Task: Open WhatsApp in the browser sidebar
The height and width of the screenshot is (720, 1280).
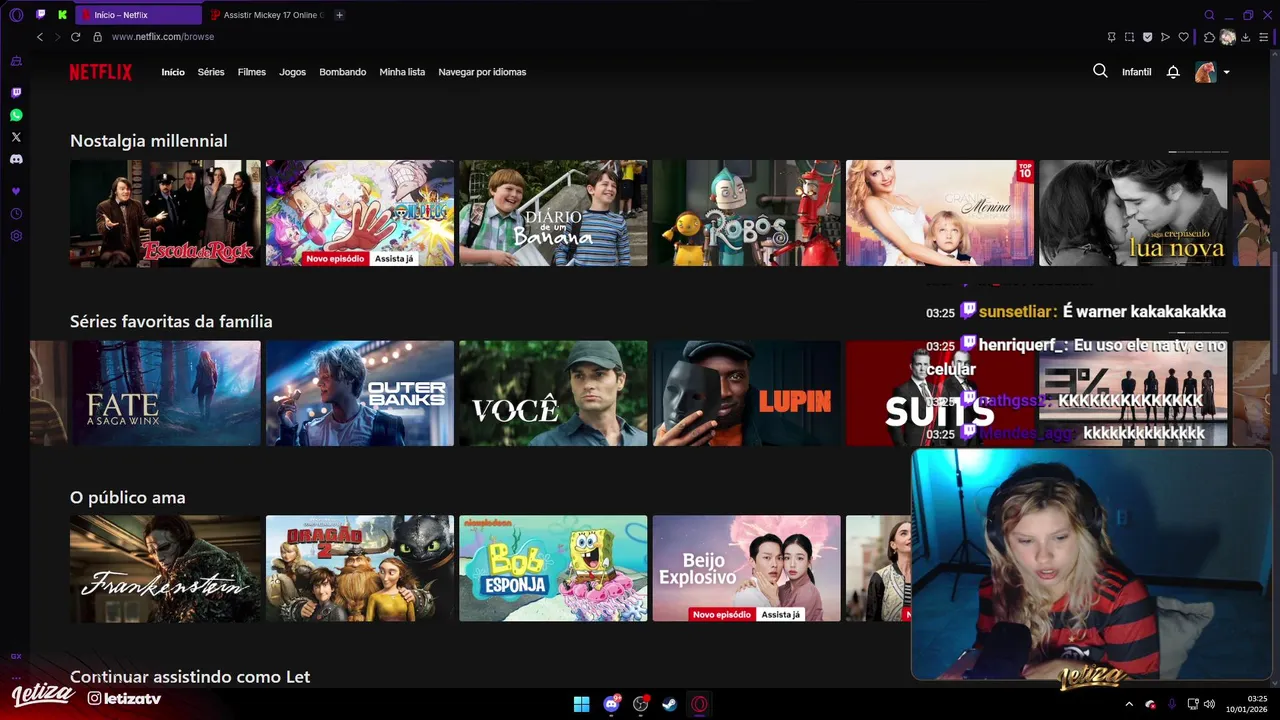Action: pos(16,115)
